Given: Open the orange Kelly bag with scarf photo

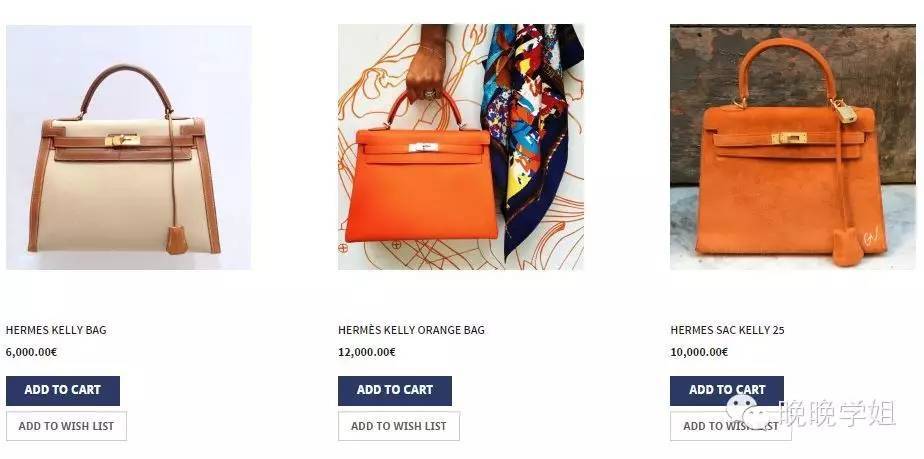Looking at the screenshot, I should (x=461, y=147).
